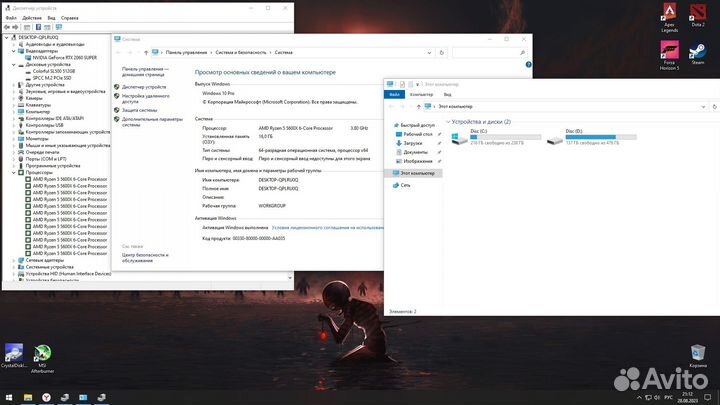Screen dimensions: 720x405
Task: Open the Вид menu in Device Manager
Action: coord(51,18)
